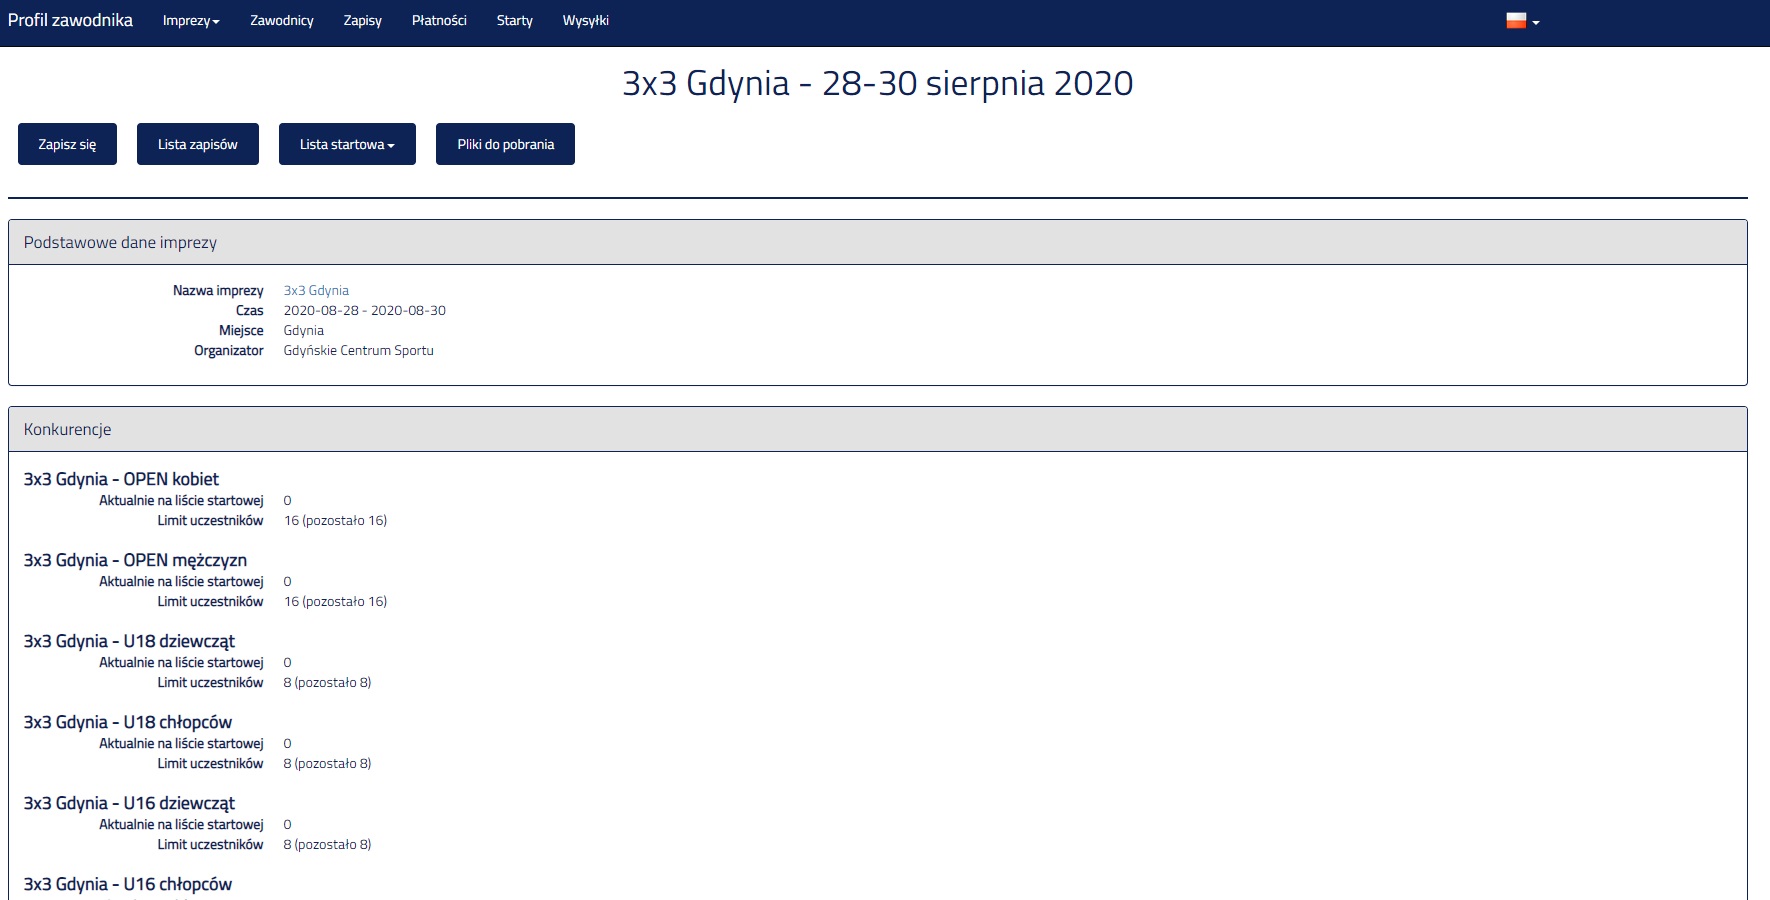Go to Zawodnicy in the navbar
The width and height of the screenshot is (1770, 900).
tap(281, 21)
